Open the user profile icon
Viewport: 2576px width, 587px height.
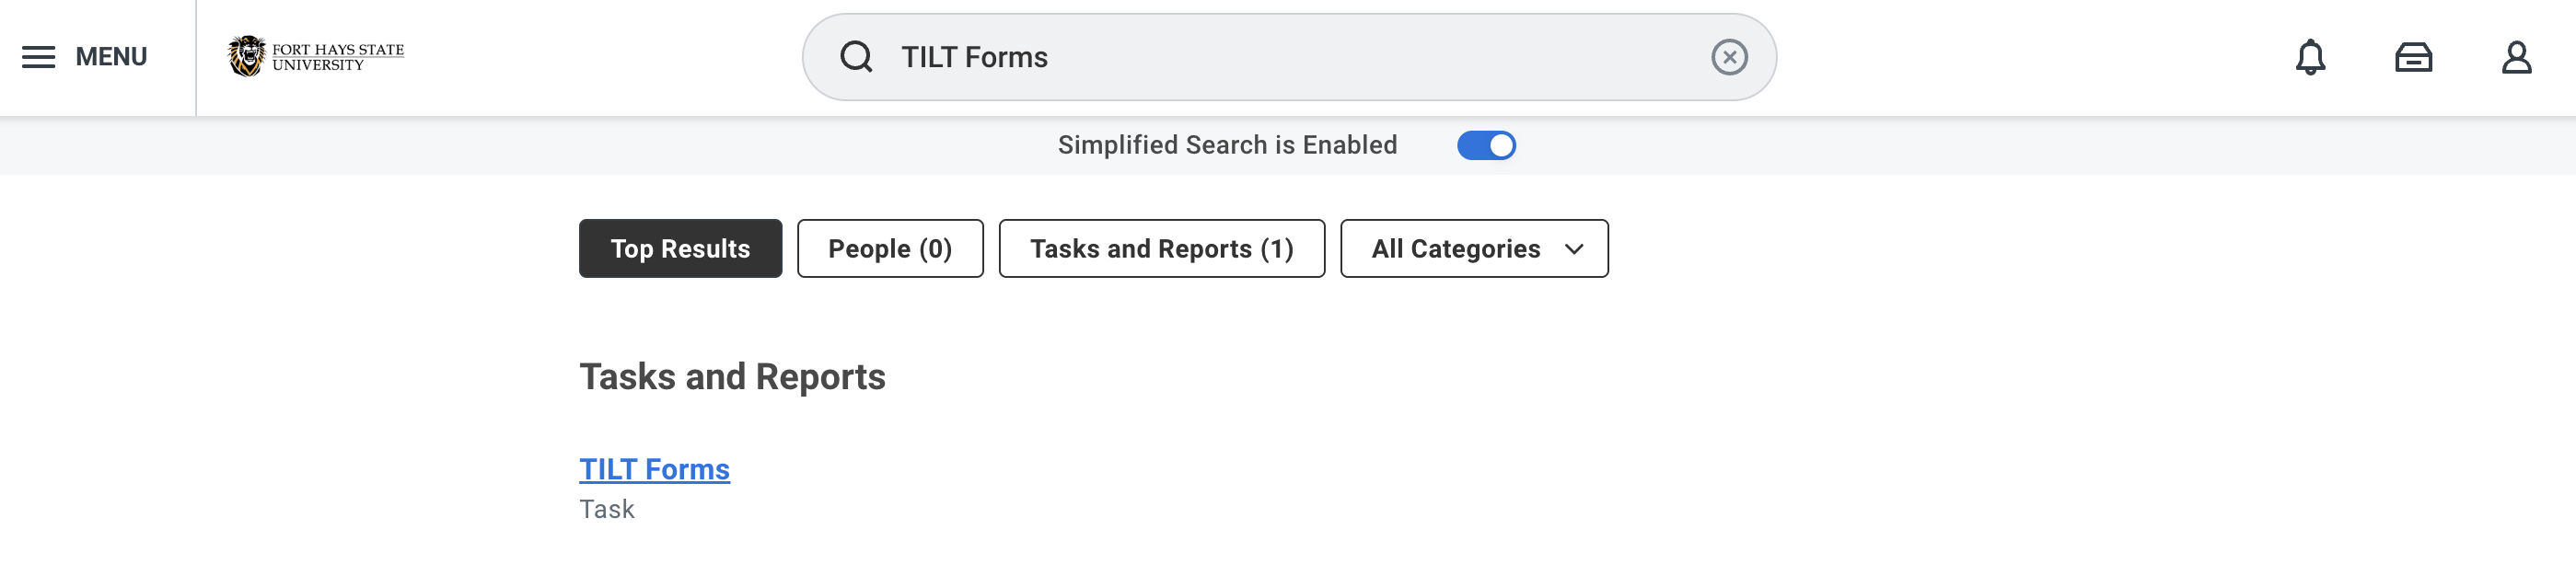point(2516,57)
